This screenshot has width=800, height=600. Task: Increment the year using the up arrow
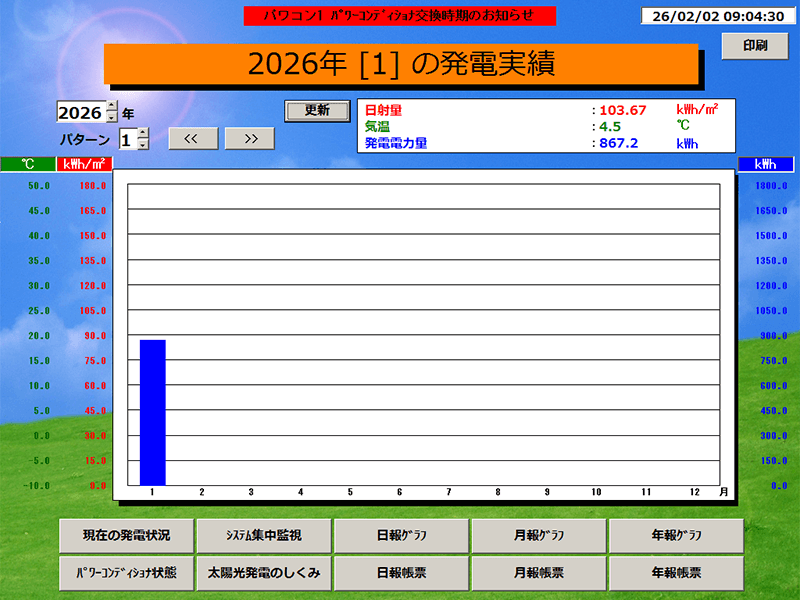pos(112,107)
